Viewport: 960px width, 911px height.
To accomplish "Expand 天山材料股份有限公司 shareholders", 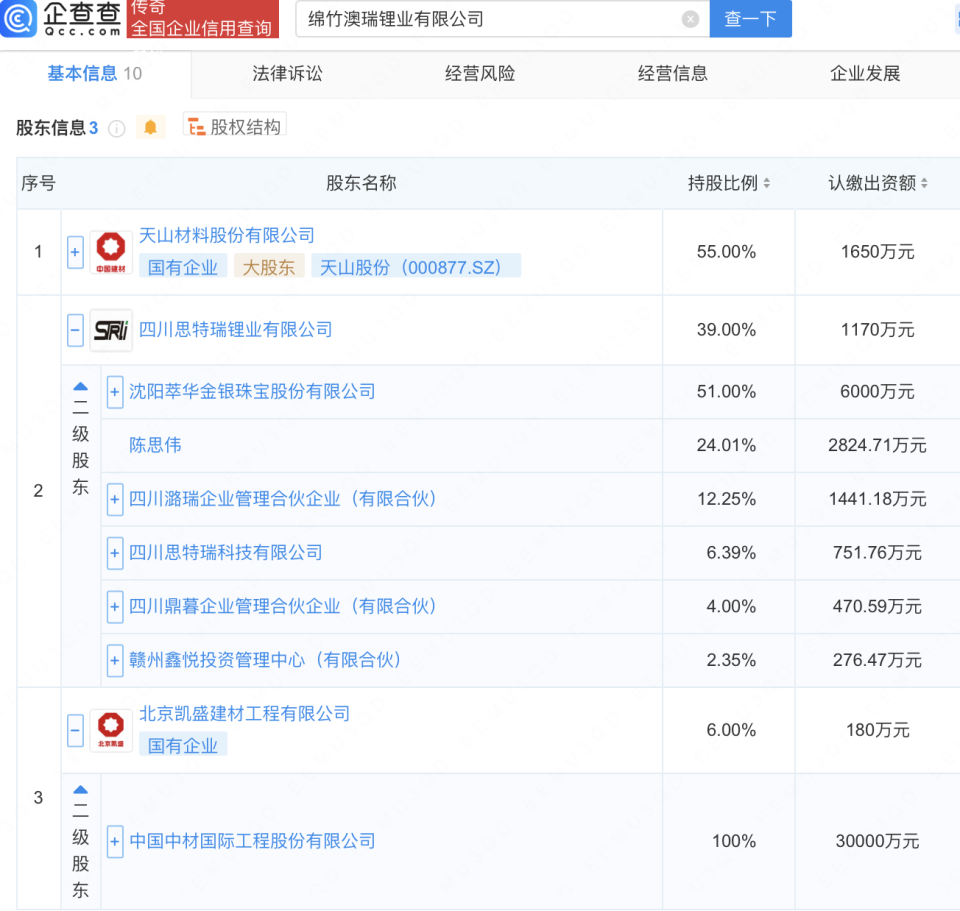I will coord(75,252).
